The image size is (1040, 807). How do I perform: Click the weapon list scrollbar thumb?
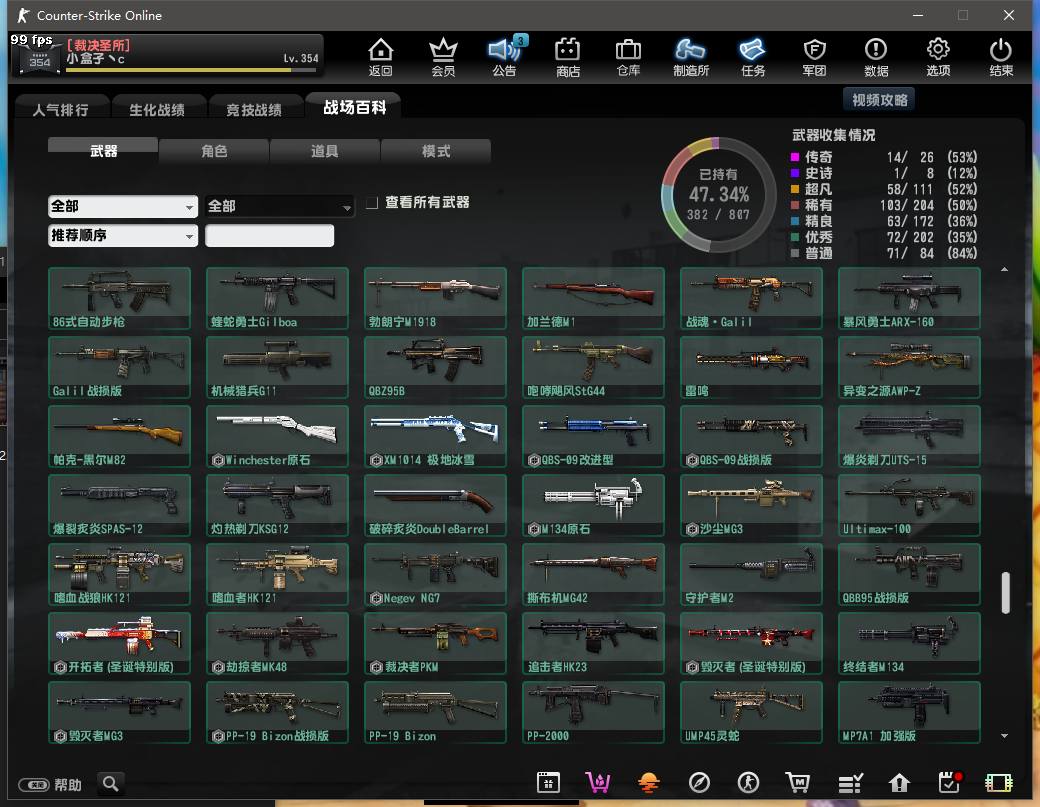point(1005,592)
